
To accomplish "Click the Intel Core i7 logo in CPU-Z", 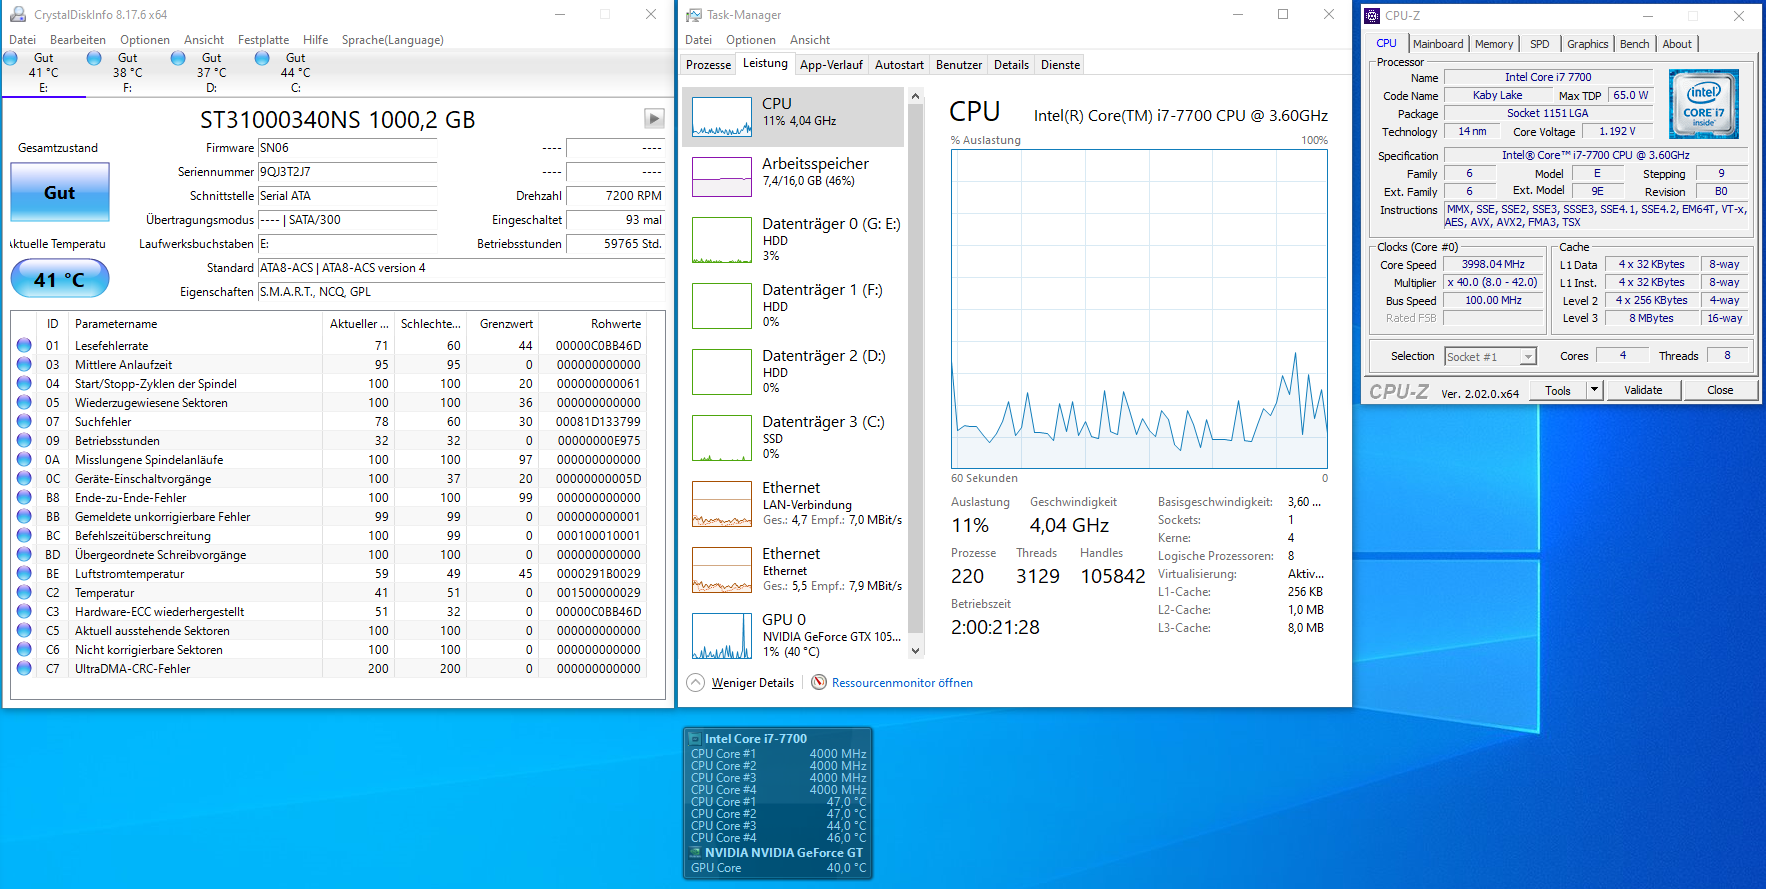I will (1704, 104).
